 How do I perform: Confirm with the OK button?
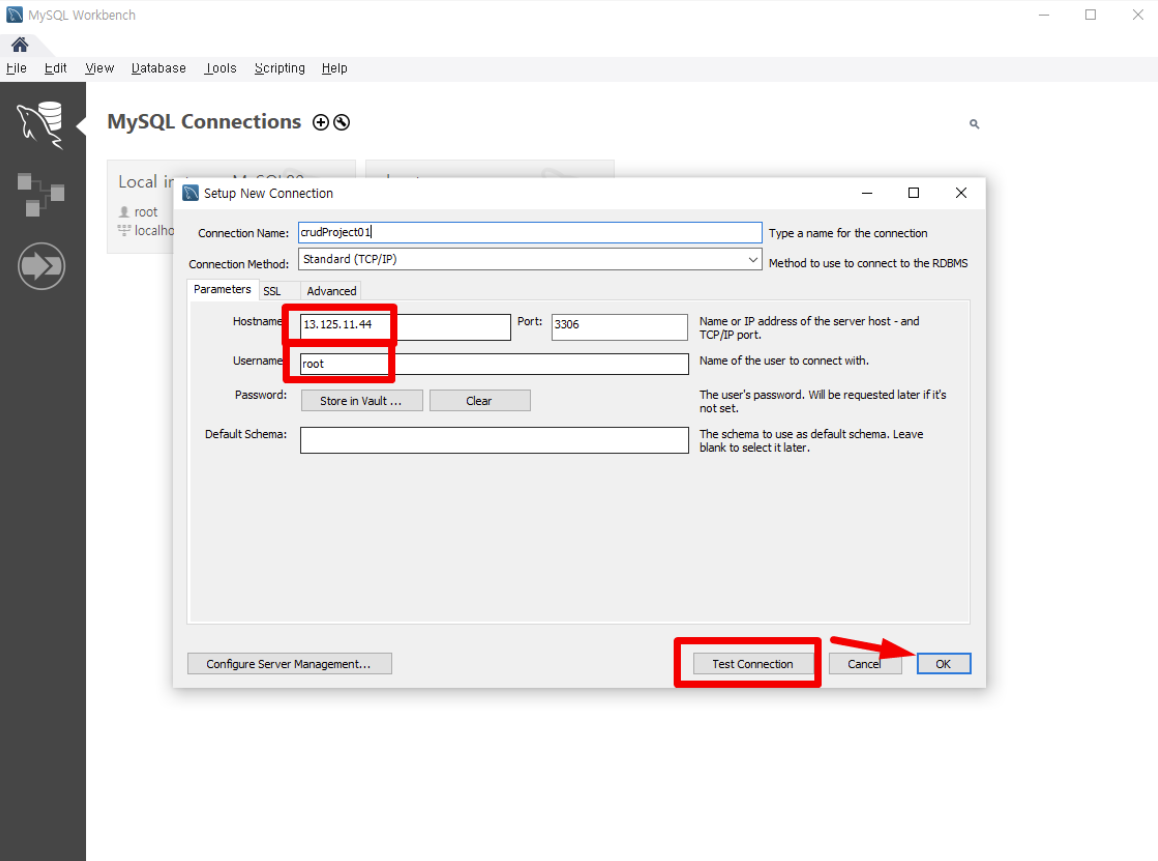coord(944,664)
